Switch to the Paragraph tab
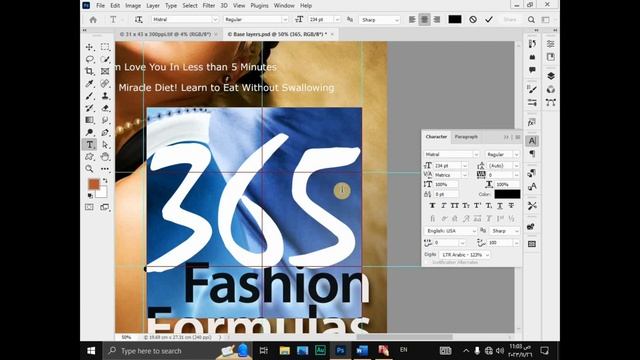The width and height of the screenshot is (640, 360). coord(466,137)
